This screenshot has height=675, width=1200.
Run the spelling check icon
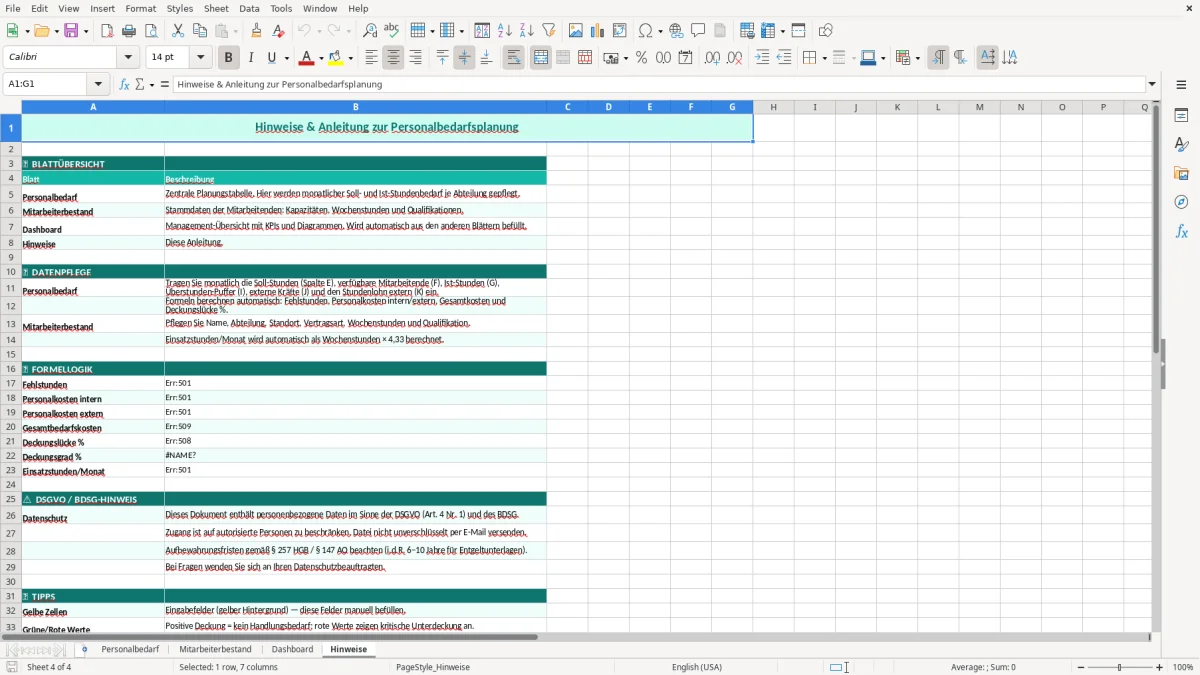(x=392, y=31)
